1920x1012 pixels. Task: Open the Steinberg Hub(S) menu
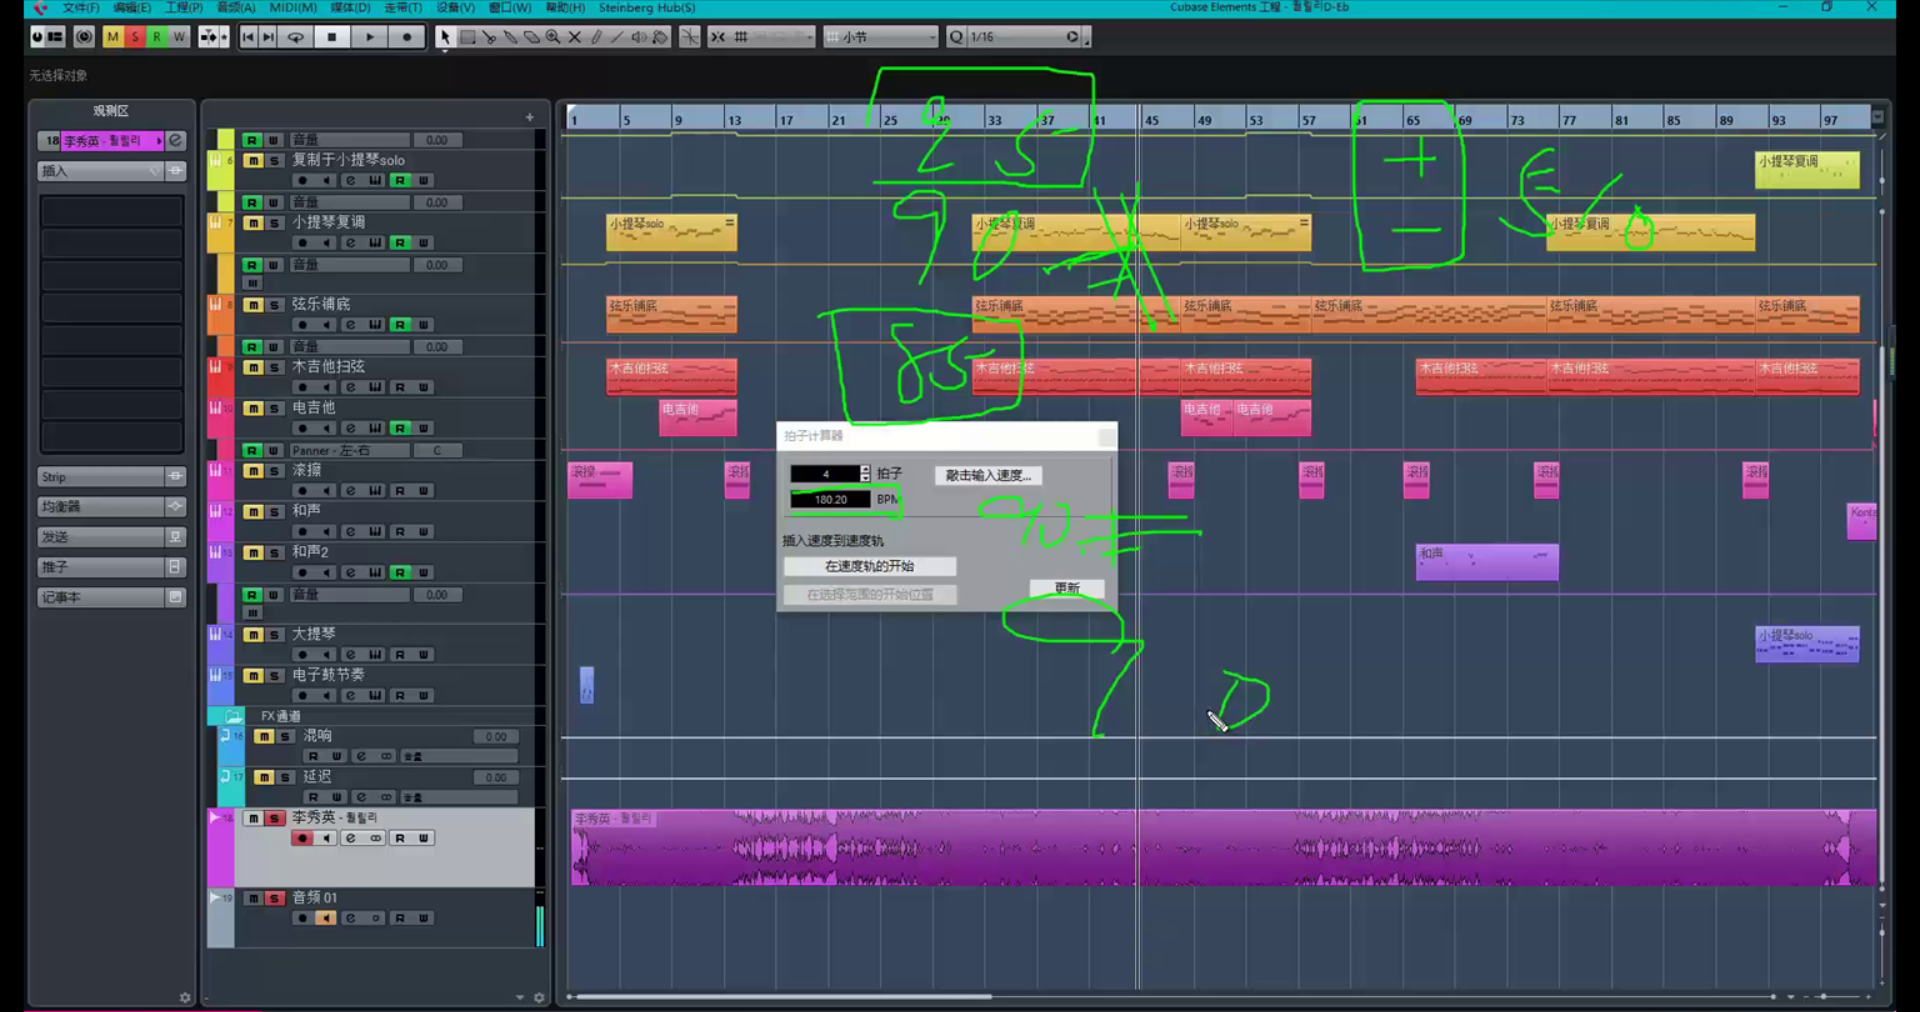click(647, 8)
